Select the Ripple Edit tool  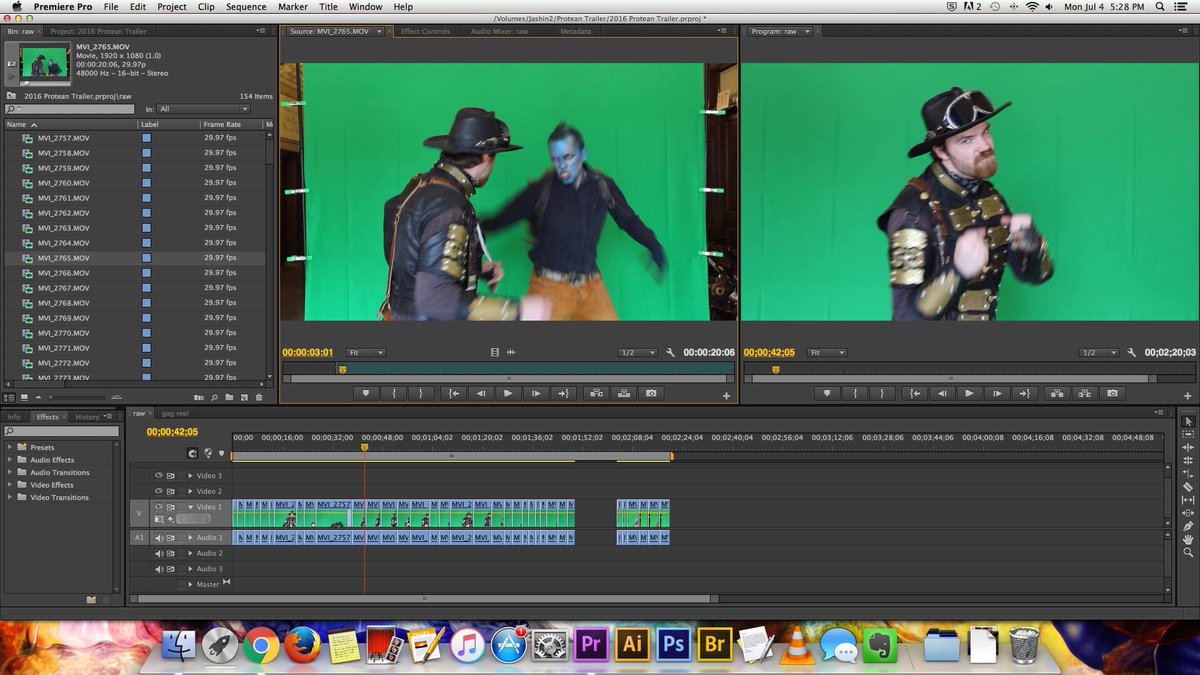pyautogui.click(x=1188, y=447)
